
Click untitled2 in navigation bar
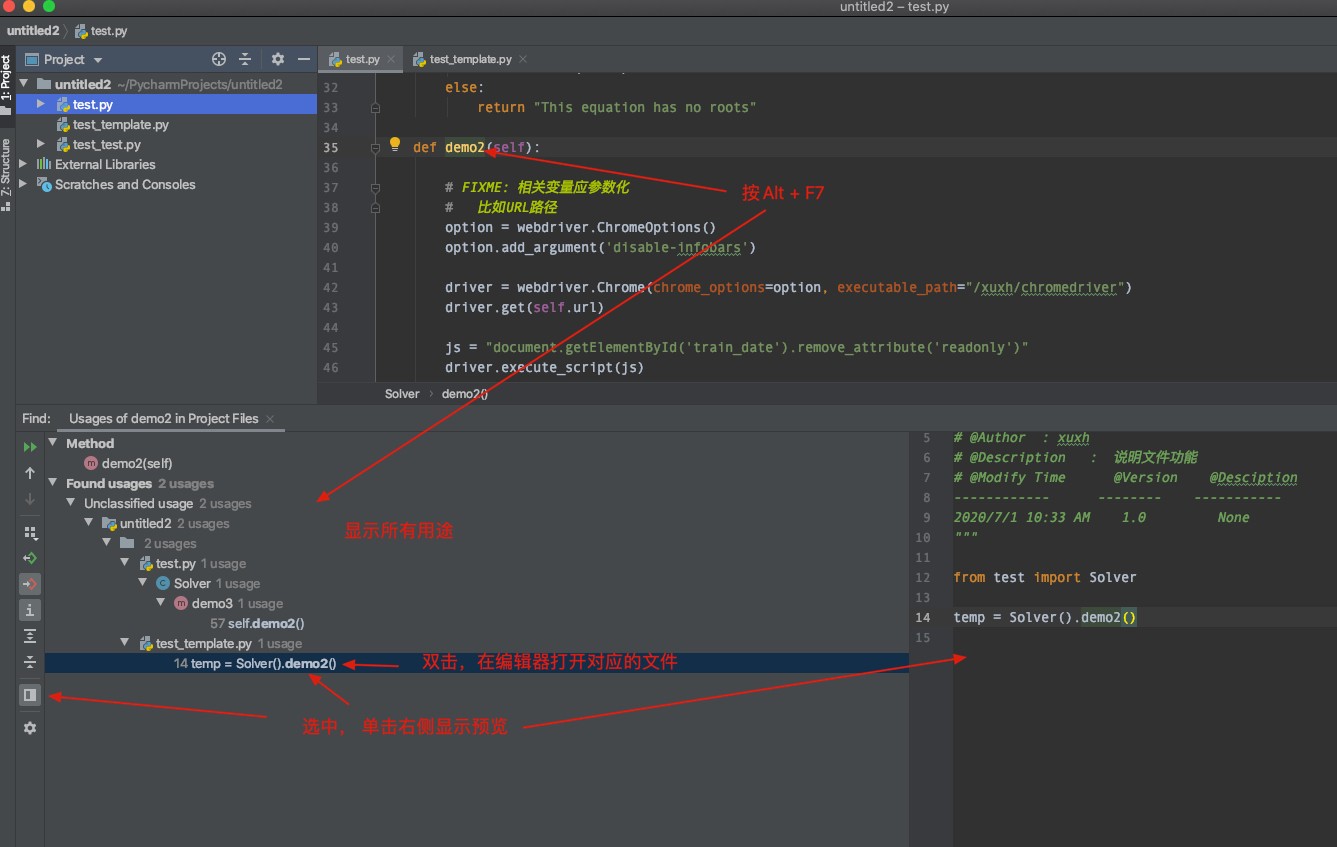(x=32, y=31)
